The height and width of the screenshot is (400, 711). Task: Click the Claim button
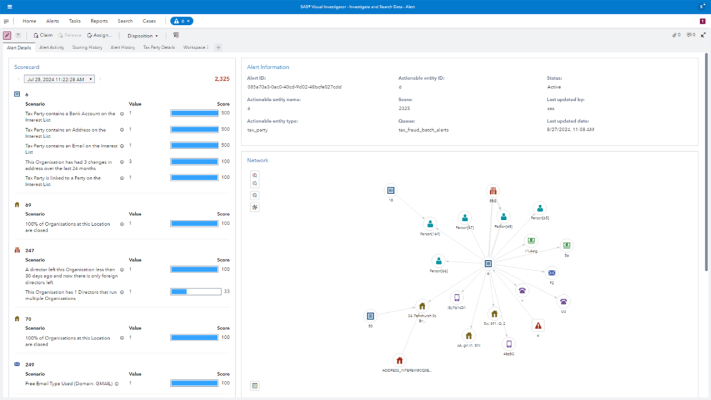pyautogui.click(x=43, y=35)
